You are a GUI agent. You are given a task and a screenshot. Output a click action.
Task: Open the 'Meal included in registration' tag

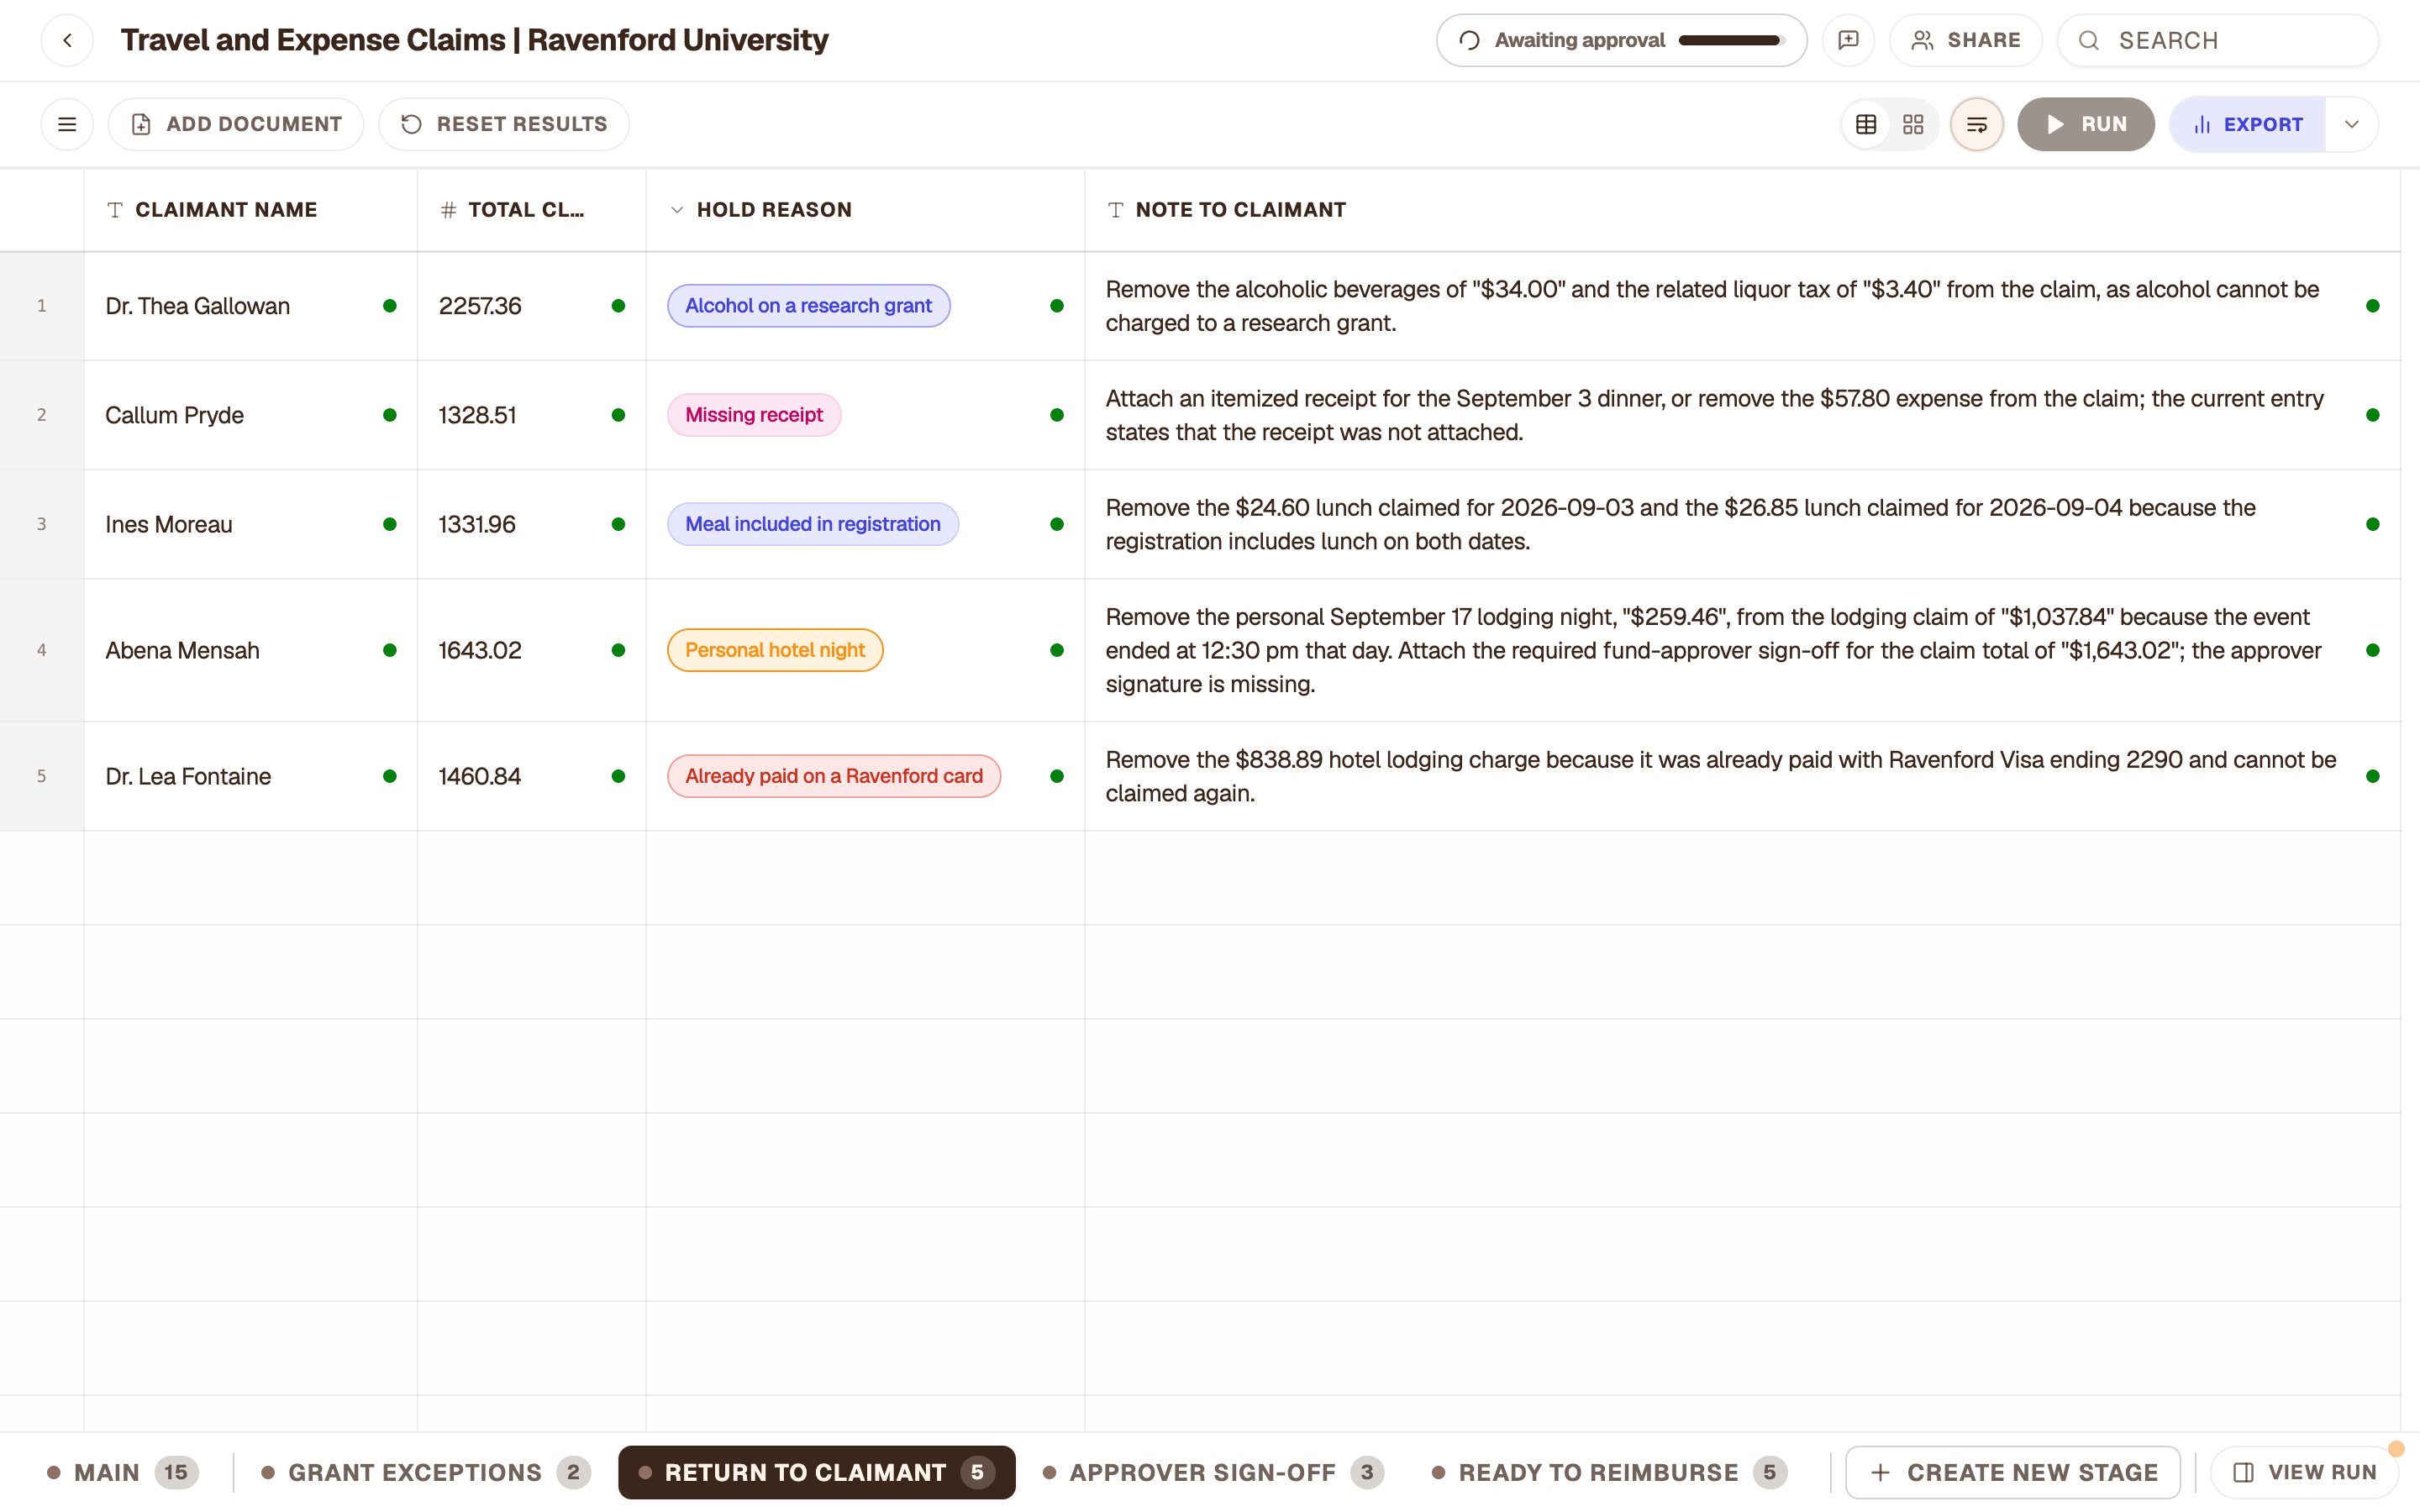click(813, 524)
